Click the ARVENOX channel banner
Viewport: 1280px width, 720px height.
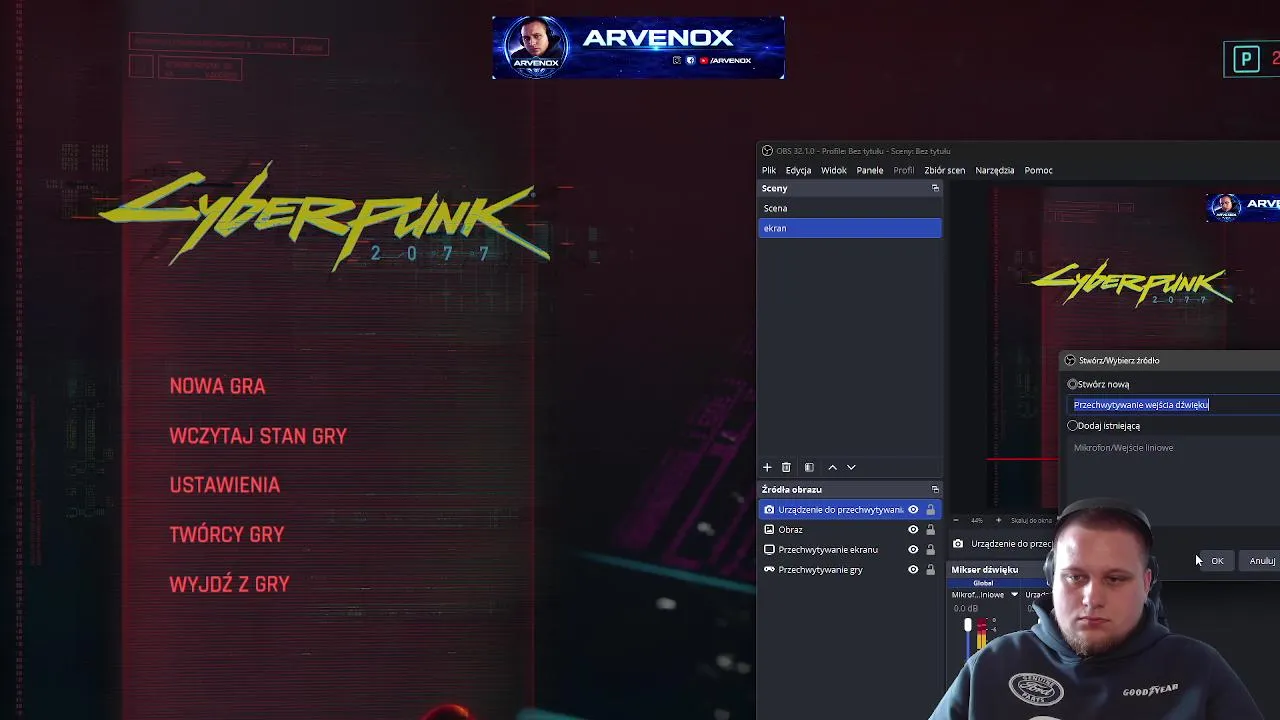point(638,47)
